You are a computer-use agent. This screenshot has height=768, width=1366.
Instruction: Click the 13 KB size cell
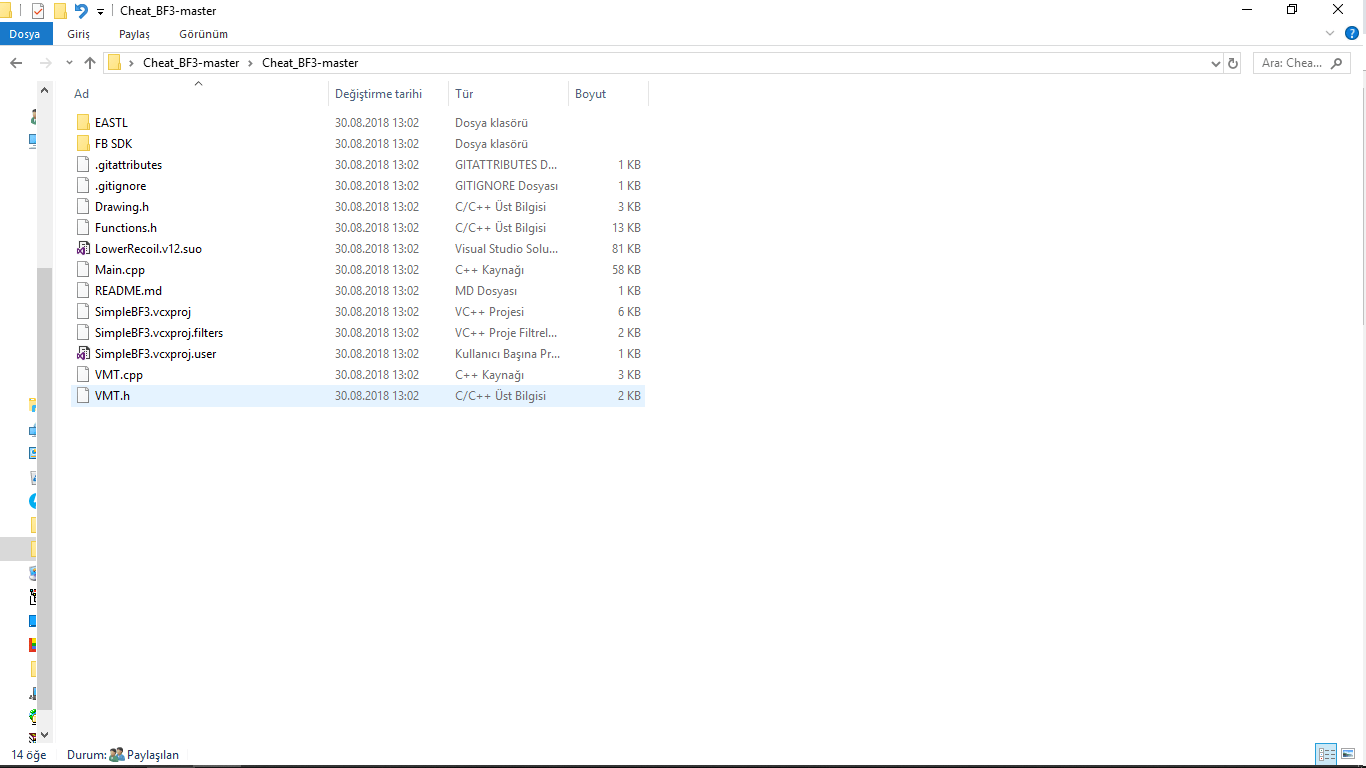pyautogui.click(x=626, y=228)
